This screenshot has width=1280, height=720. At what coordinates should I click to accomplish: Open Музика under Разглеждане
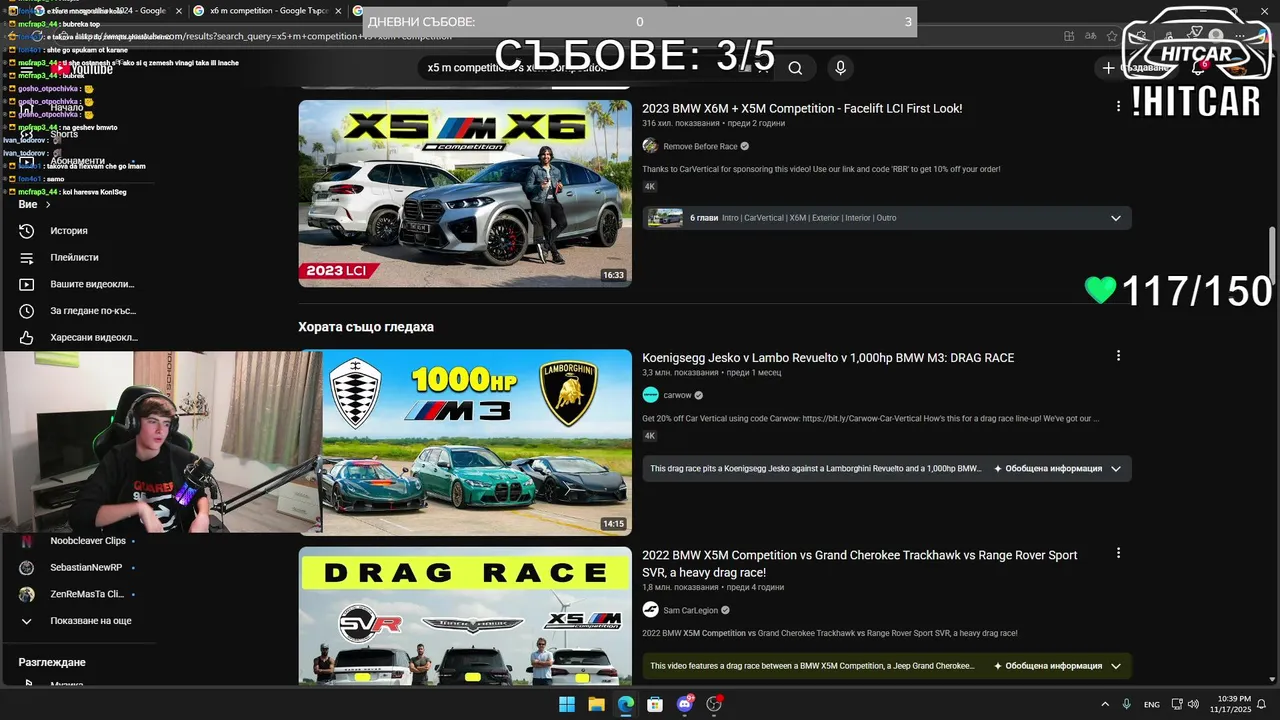(x=67, y=684)
